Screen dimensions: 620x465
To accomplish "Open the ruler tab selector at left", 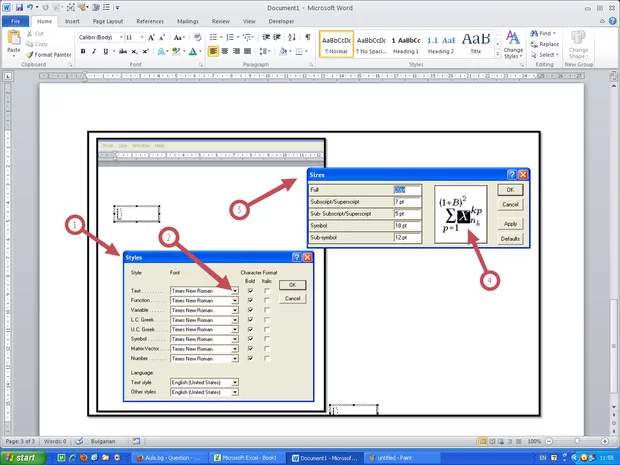I will [8, 76].
